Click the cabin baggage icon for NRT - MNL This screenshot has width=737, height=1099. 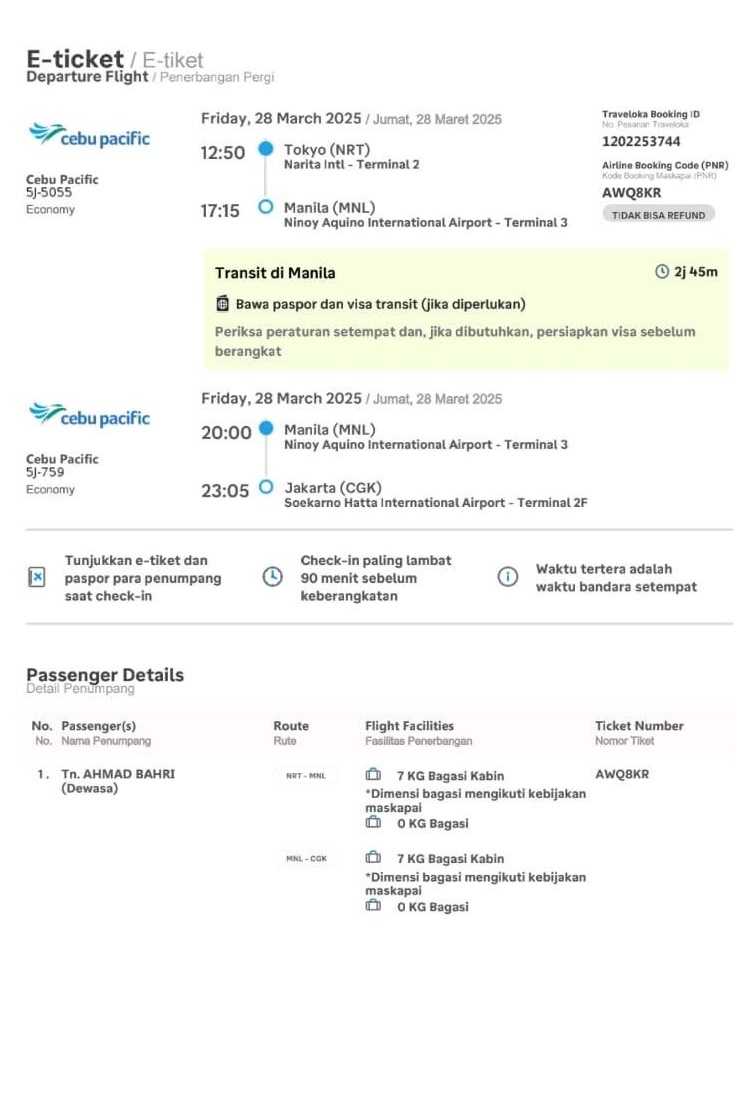pos(373,775)
